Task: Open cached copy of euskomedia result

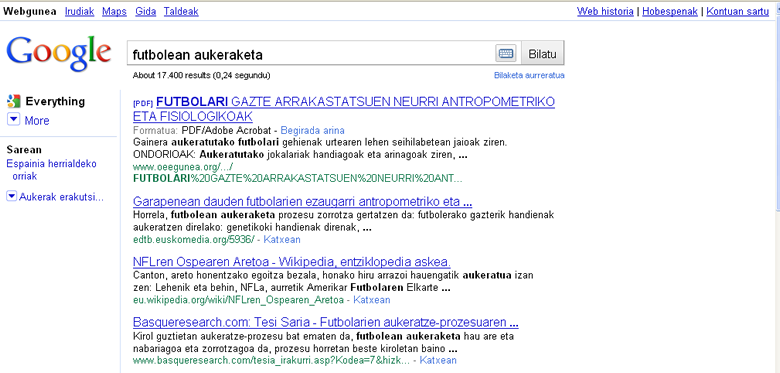Action: point(282,240)
